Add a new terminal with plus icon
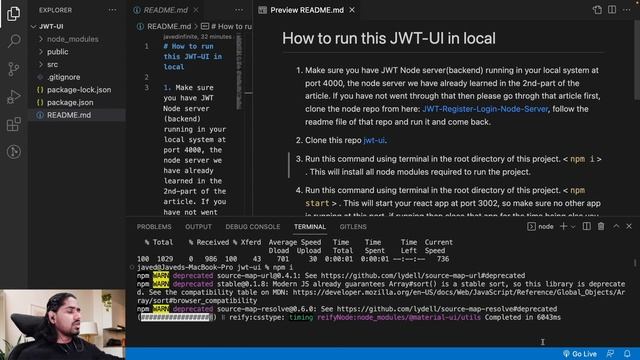 563,226
